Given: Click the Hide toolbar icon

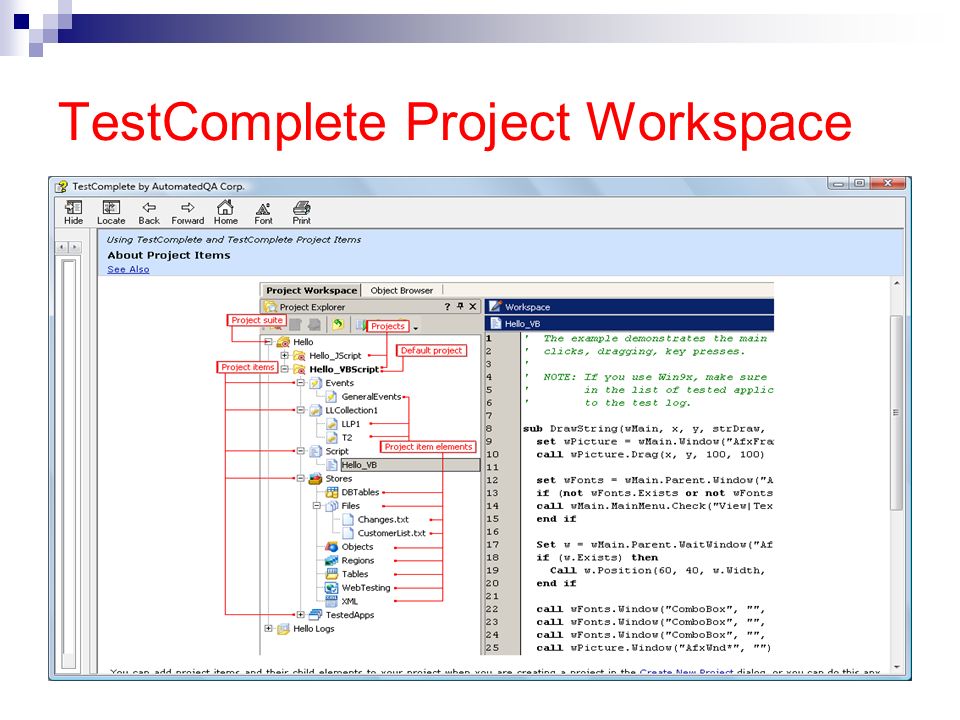Looking at the screenshot, I should [x=73, y=208].
